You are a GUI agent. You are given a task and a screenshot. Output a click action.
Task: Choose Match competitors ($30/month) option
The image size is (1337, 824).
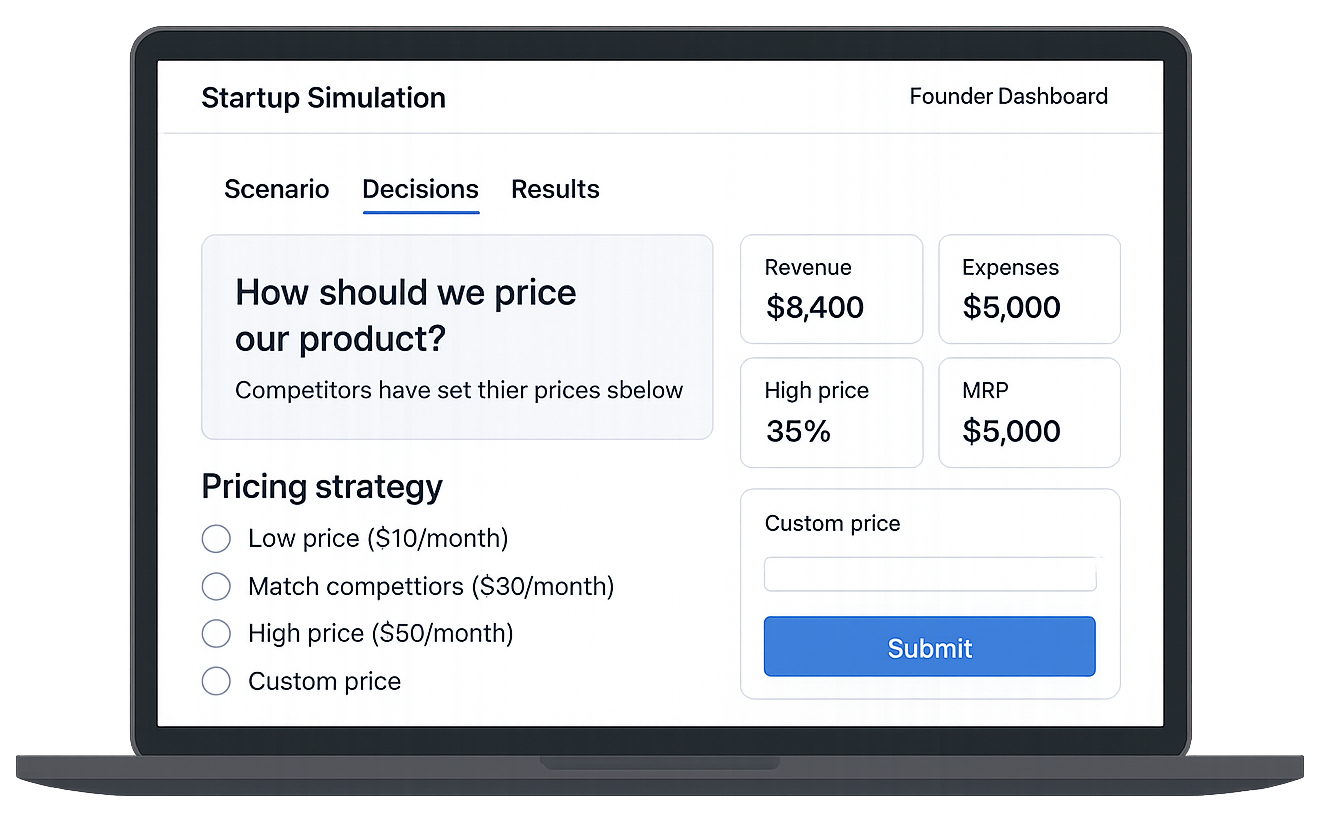click(x=216, y=586)
